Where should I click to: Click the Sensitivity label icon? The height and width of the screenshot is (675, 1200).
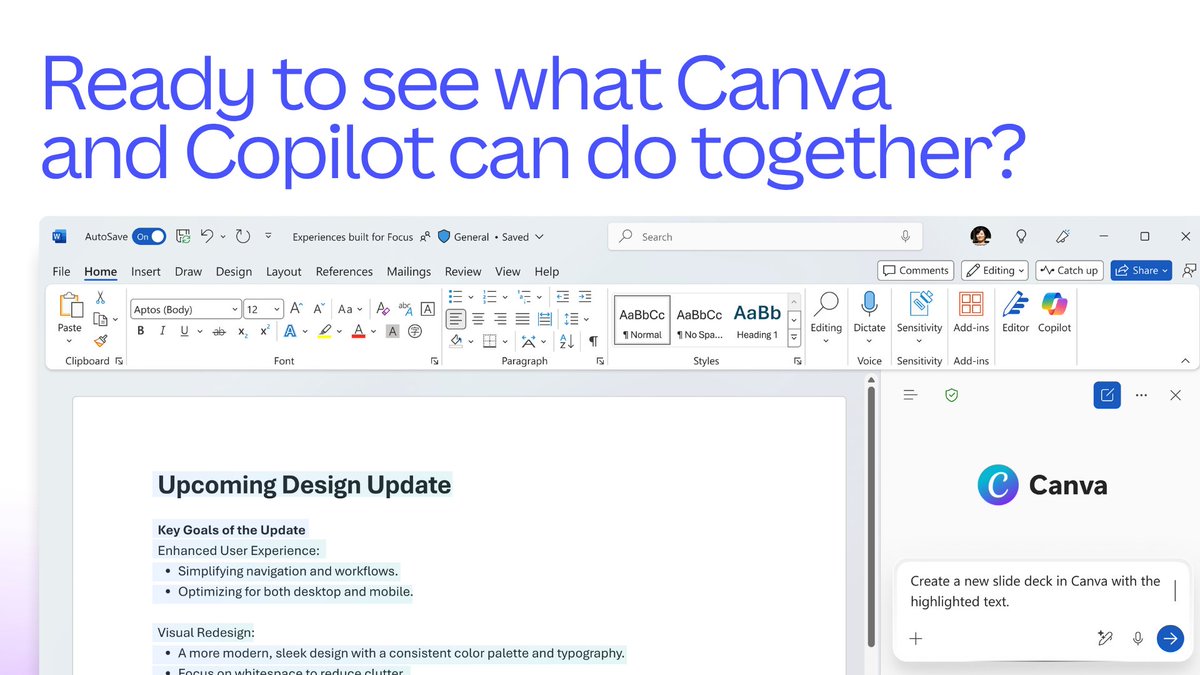point(919,304)
